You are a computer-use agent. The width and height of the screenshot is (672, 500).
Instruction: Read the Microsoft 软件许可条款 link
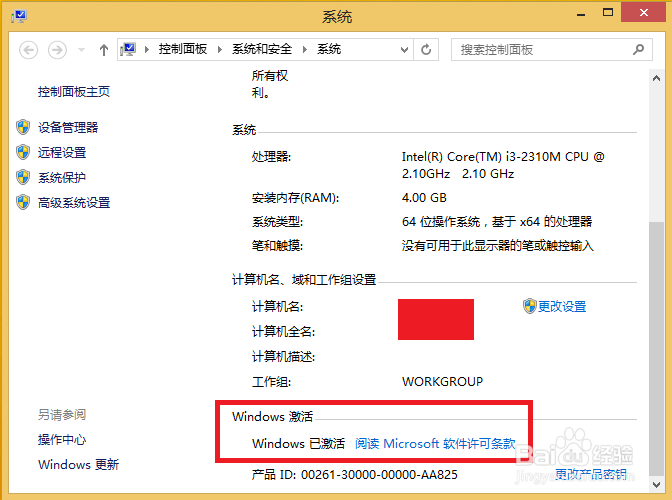pyautogui.click(x=435, y=443)
